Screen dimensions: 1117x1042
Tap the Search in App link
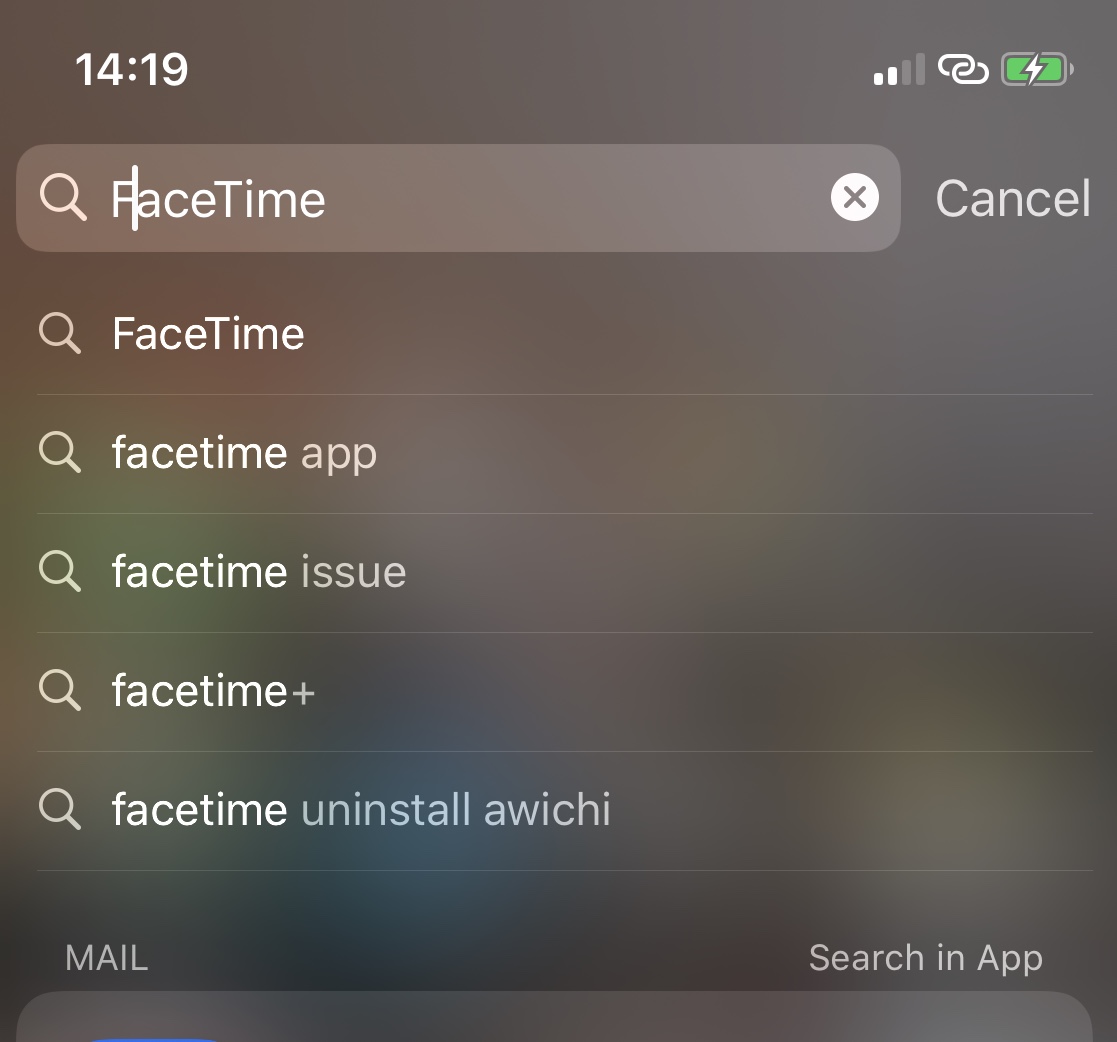[x=925, y=958]
